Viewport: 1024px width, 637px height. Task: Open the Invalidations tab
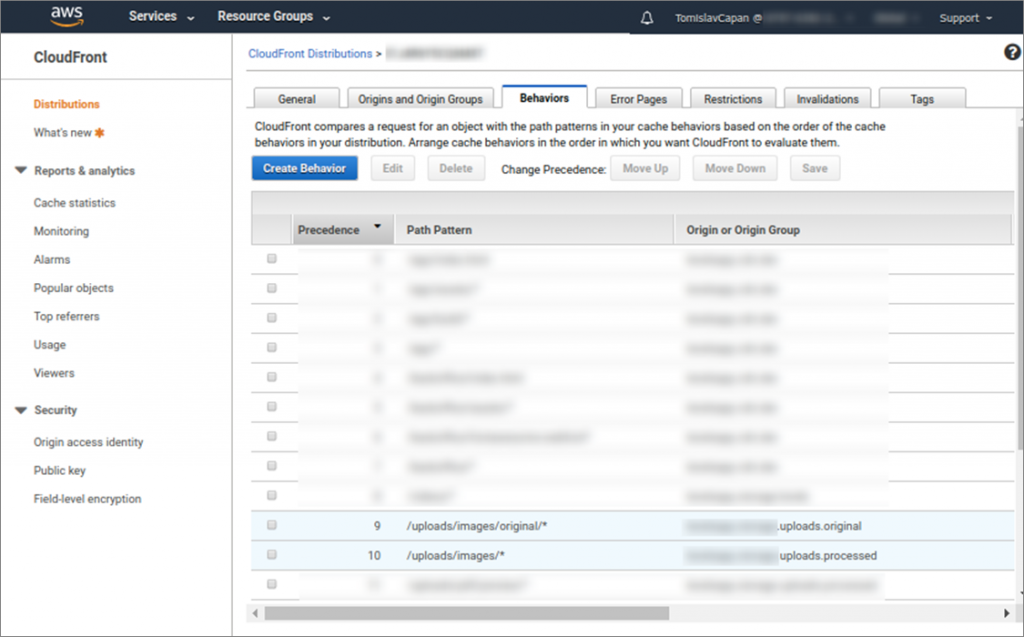[x=827, y=97]
